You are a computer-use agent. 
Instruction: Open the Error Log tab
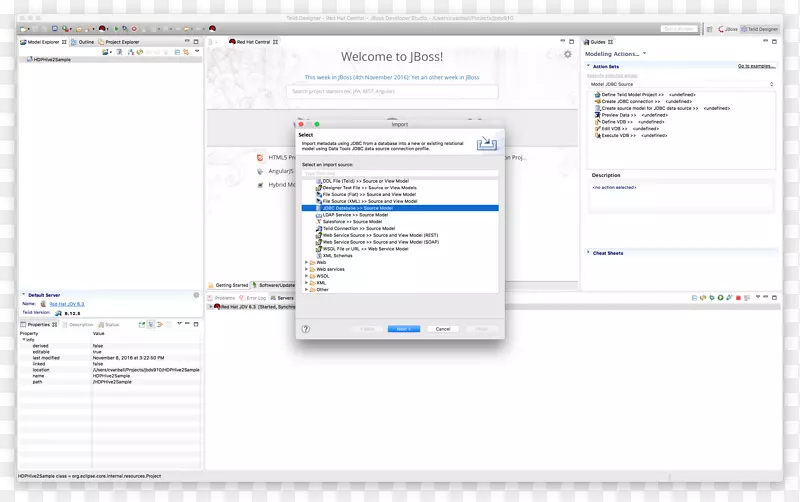253,298
